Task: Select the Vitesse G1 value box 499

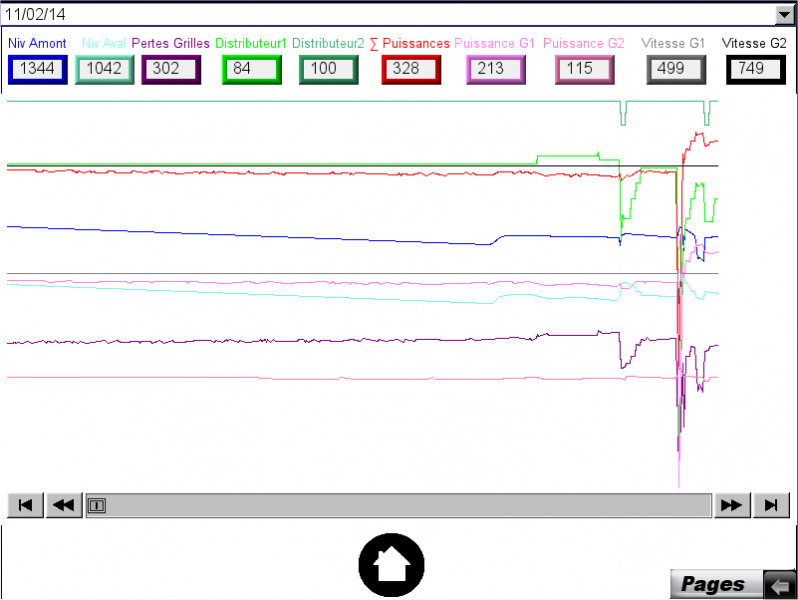Action: [x=676, y=69]
